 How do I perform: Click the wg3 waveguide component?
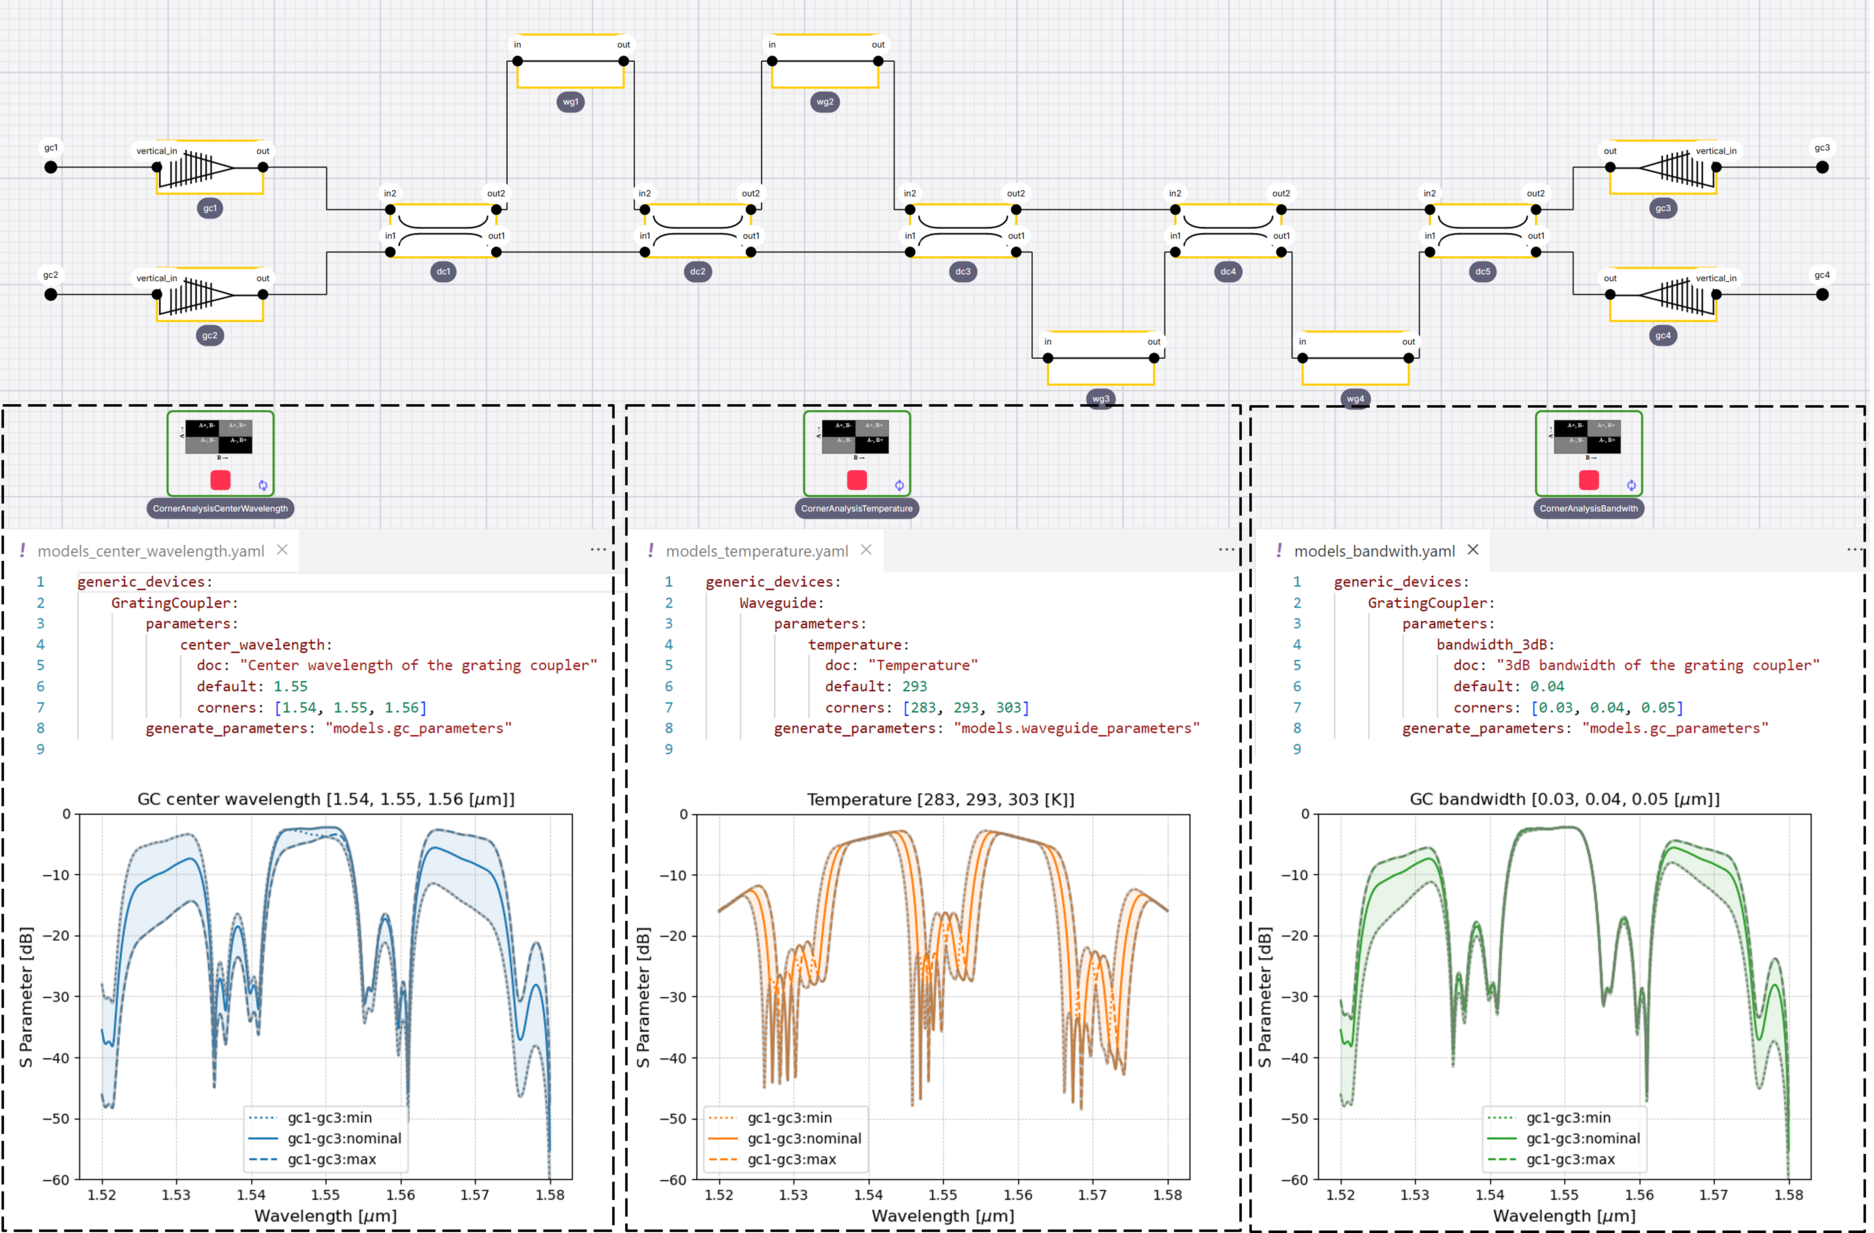click(1100, 364)
